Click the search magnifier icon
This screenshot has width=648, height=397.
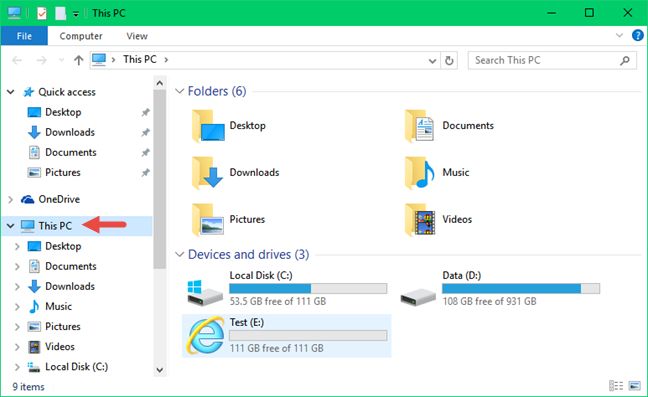(x=625, y=61)
